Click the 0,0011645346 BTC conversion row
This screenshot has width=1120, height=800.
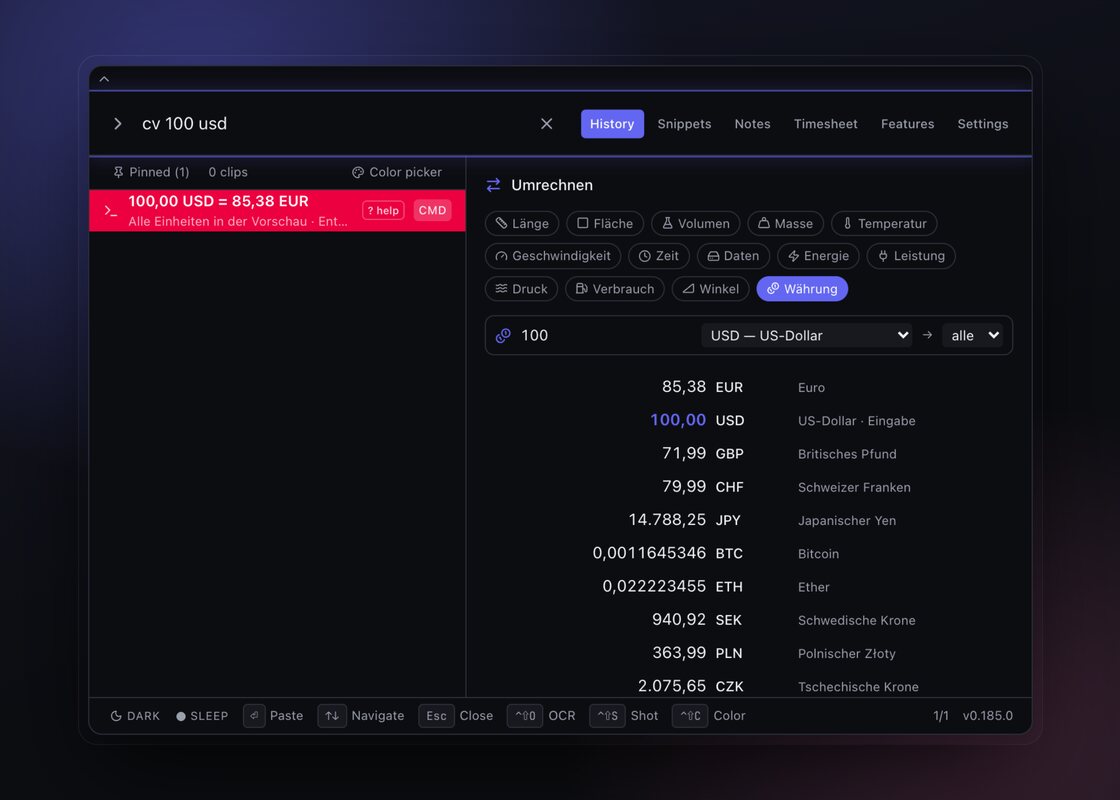[x=749, y=554]
